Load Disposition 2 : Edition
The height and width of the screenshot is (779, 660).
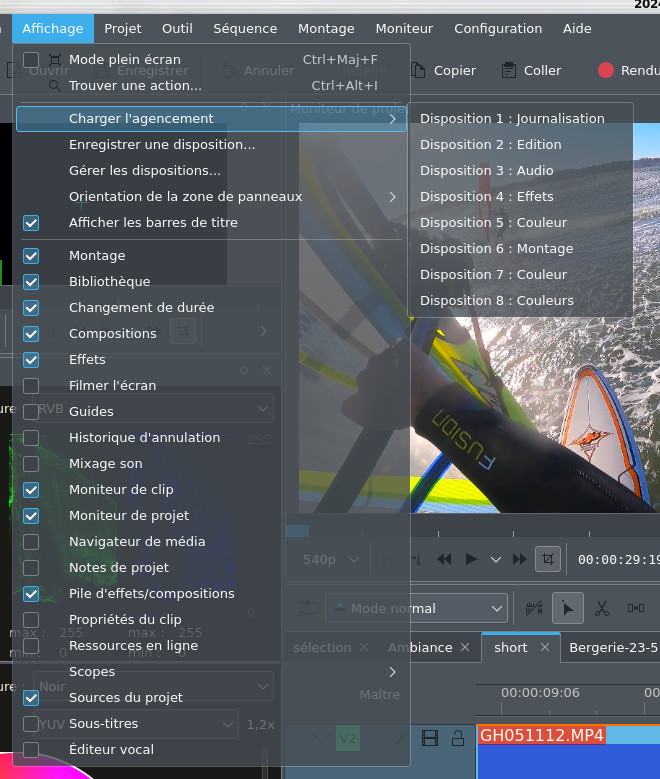(x=520, y=145)
